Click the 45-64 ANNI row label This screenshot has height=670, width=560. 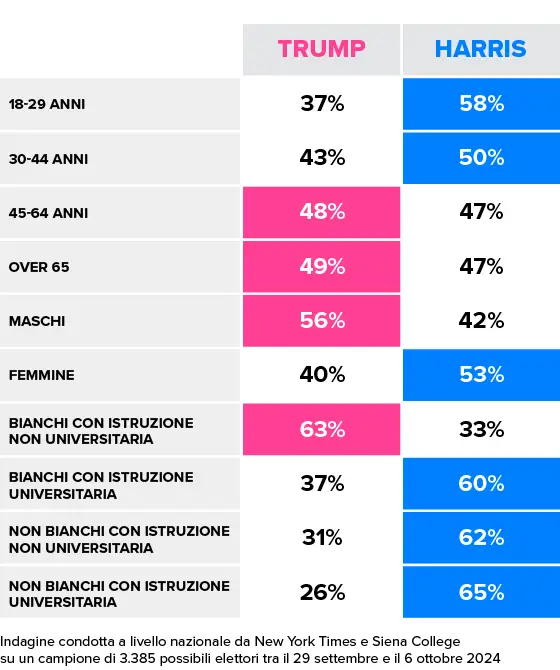48,213
